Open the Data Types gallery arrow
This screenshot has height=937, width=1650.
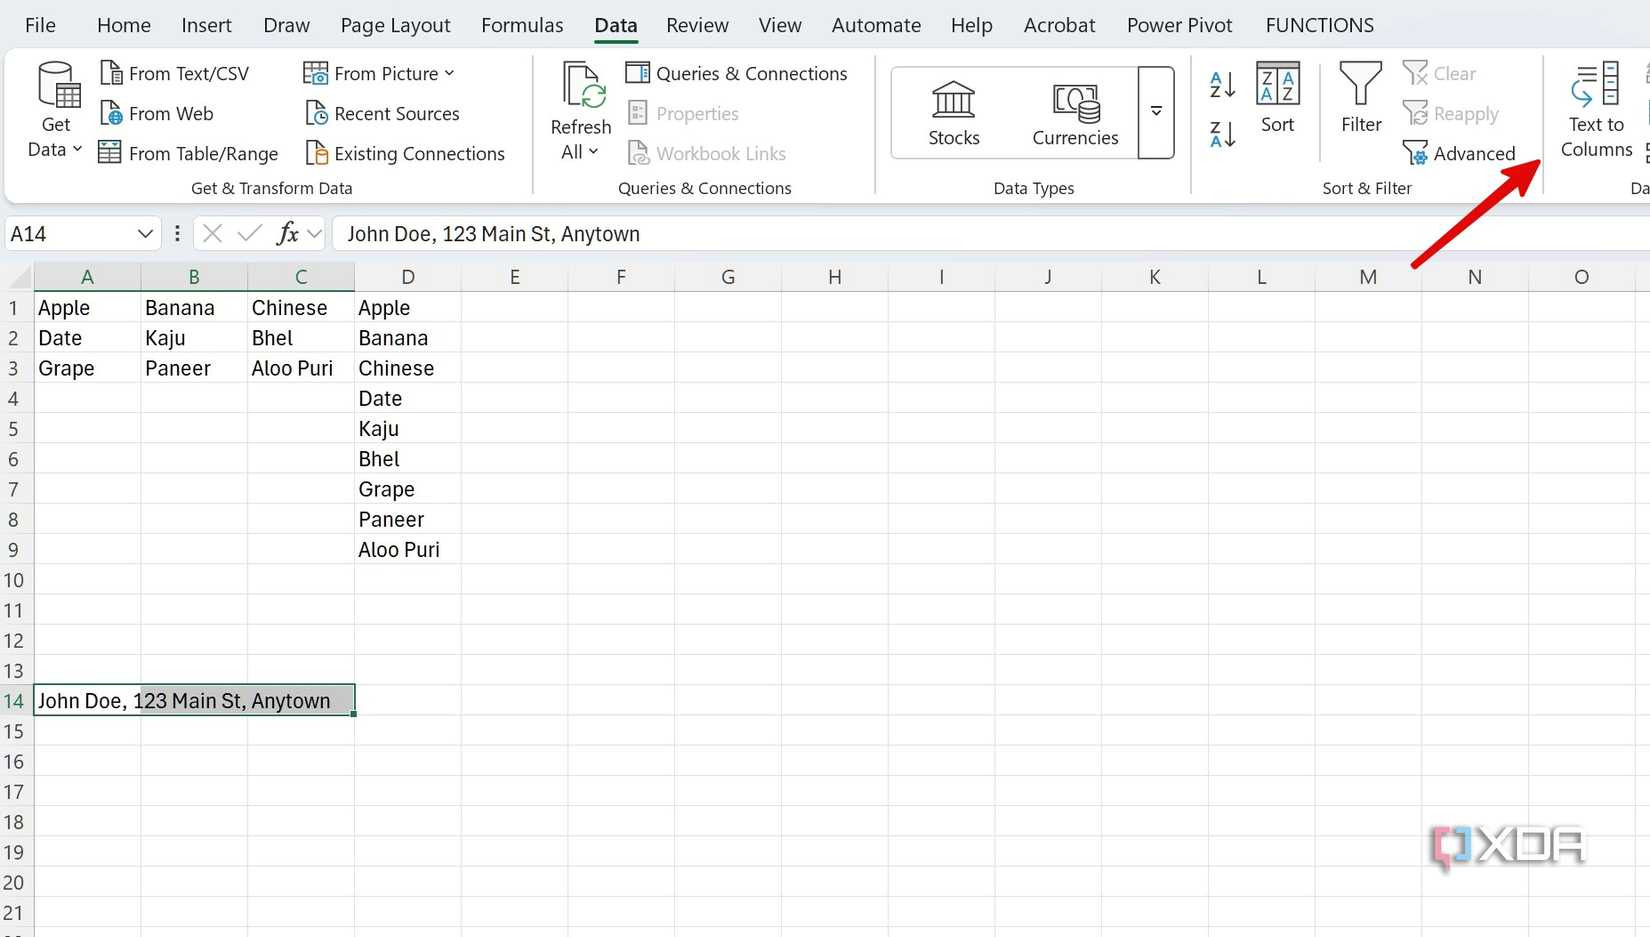tap(1156, 113)
